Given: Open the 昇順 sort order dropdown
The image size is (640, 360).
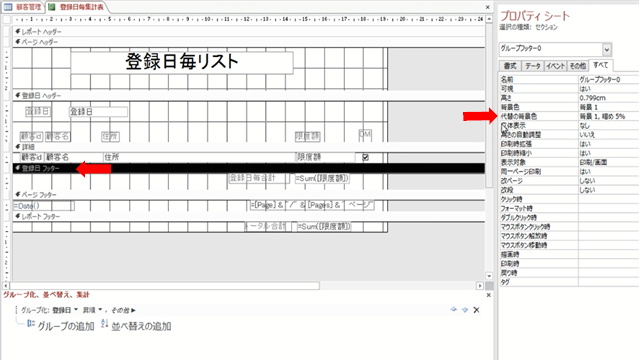Looking at the screenshot, I should pyautogui.click(x=100, y=310).
